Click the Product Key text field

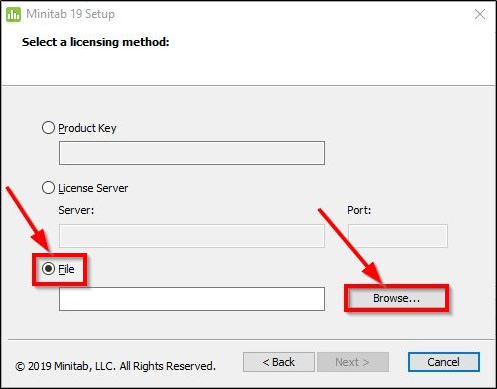(x=192, y=153)
